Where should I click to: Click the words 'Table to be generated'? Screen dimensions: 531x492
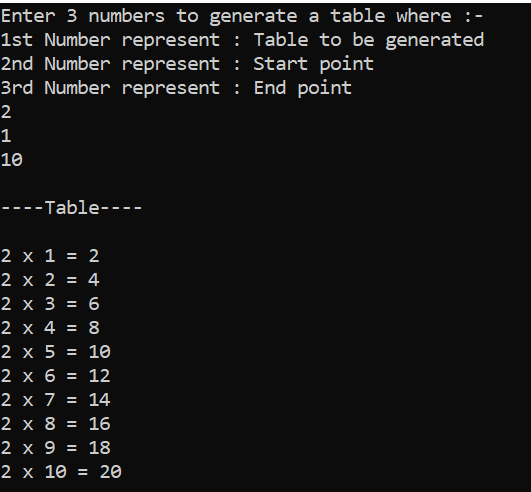[x=369, y=41]
